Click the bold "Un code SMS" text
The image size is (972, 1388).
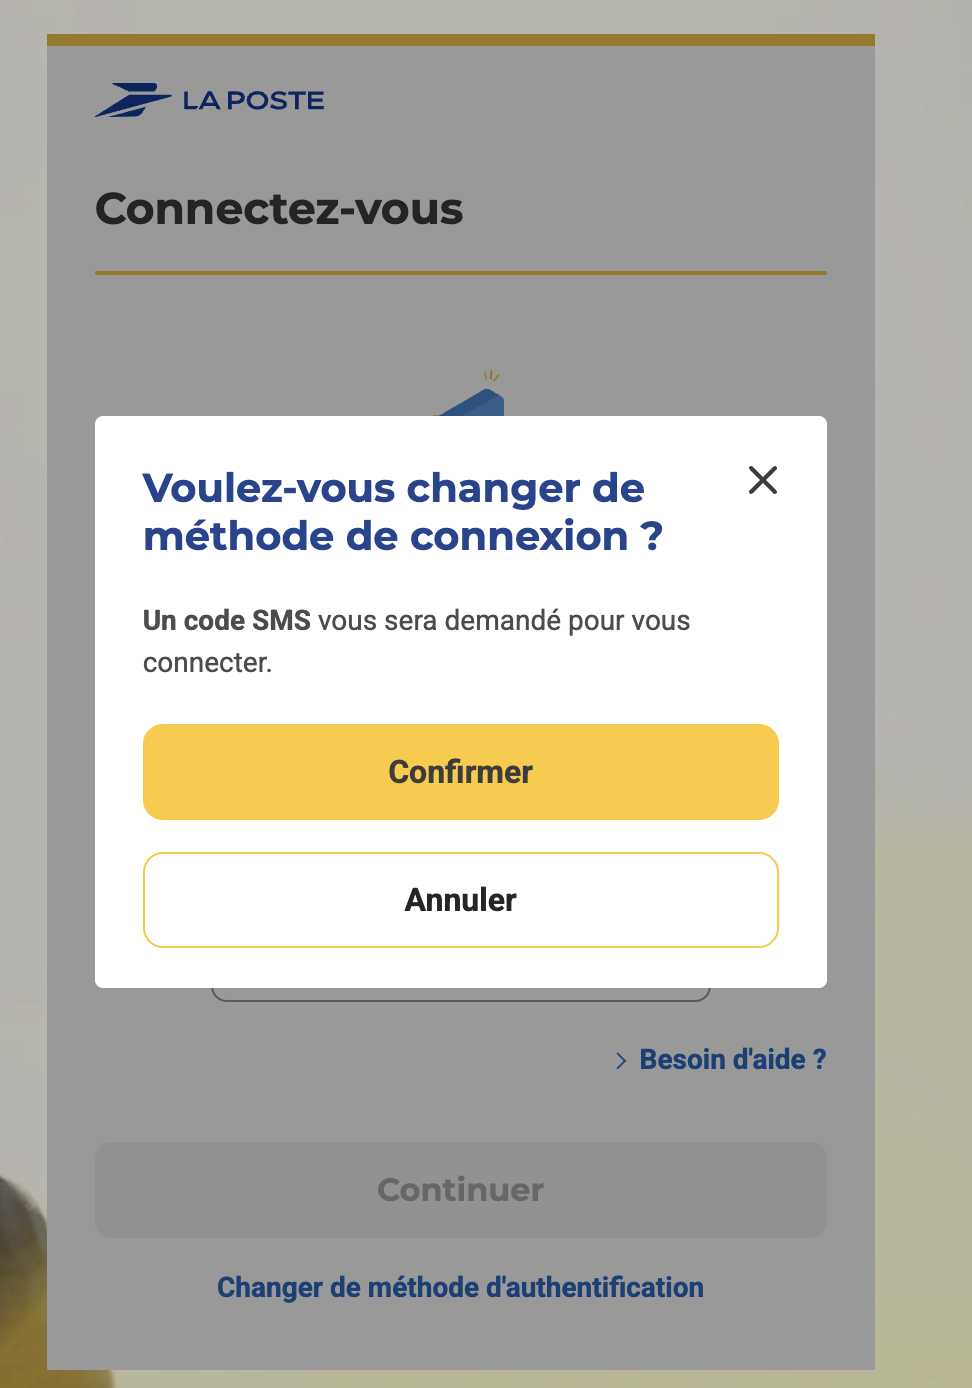coord(227,621)
